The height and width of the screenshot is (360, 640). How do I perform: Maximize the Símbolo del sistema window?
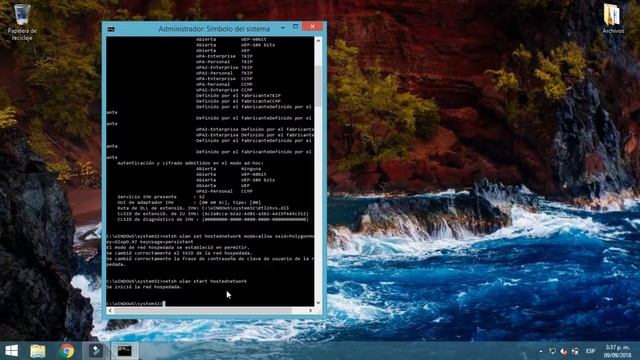coord(296,27)
